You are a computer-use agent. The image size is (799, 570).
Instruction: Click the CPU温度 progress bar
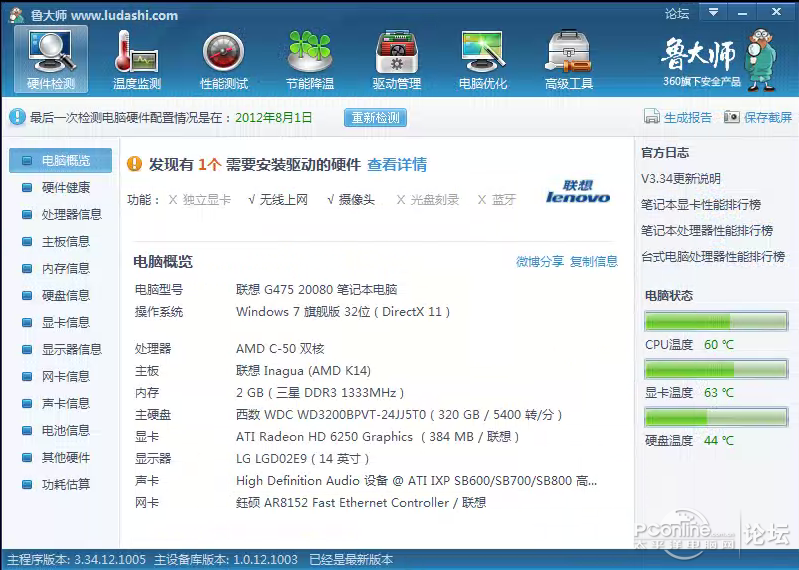[x=716, y=321]
